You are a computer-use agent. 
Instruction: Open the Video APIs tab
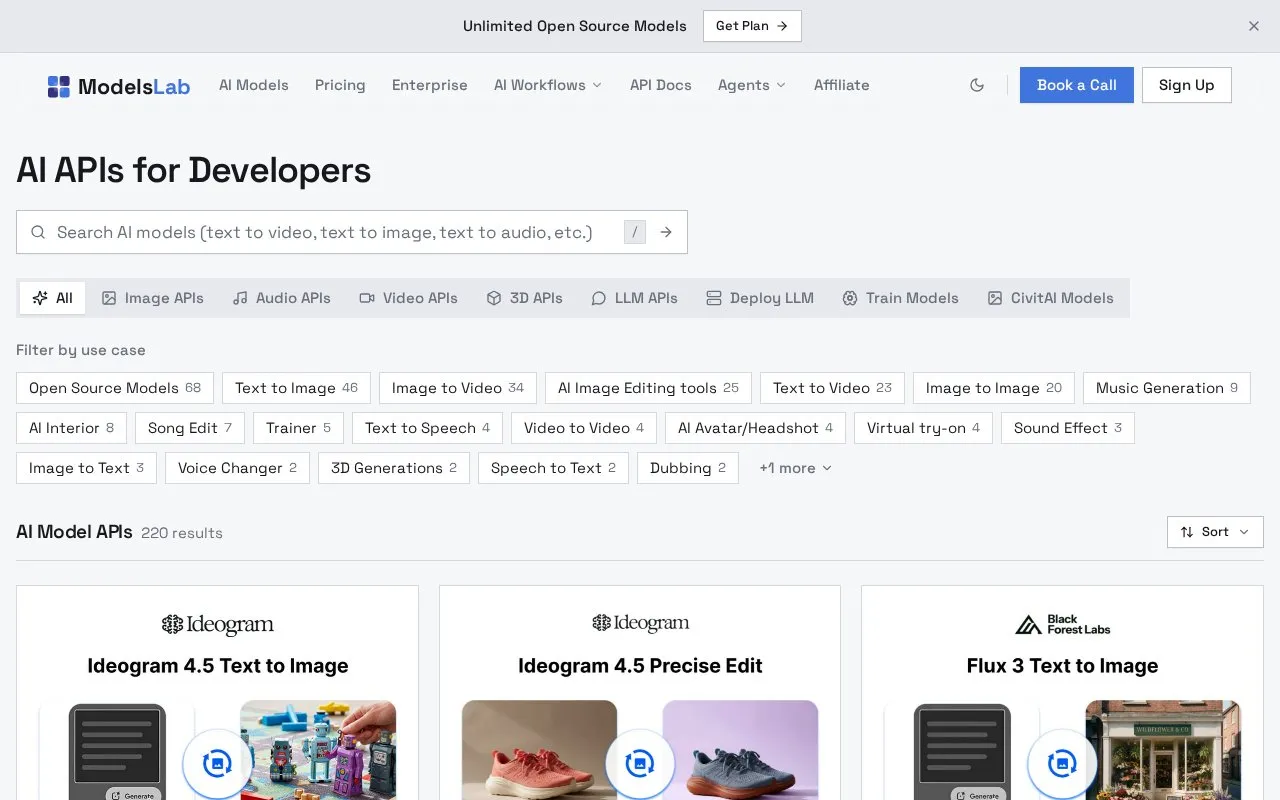(408, 298)
